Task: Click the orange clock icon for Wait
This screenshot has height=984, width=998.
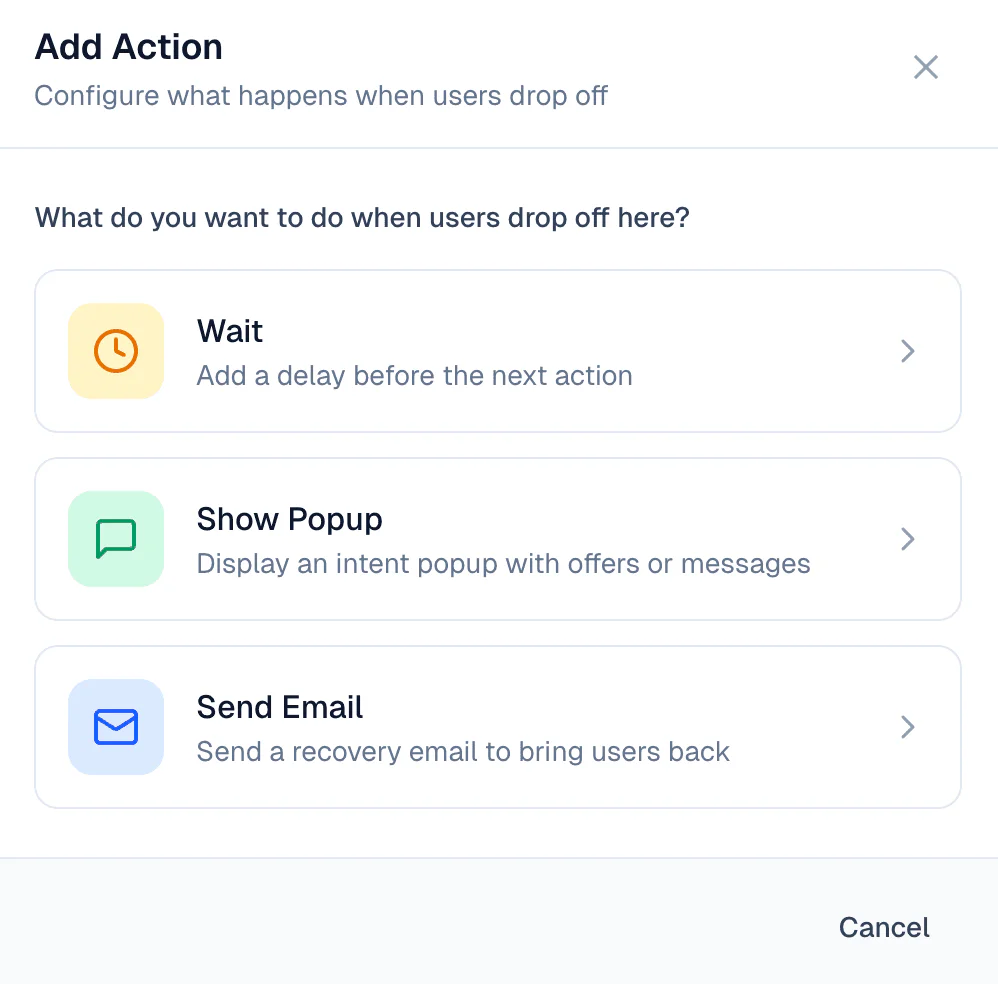Action: point(116,351)
